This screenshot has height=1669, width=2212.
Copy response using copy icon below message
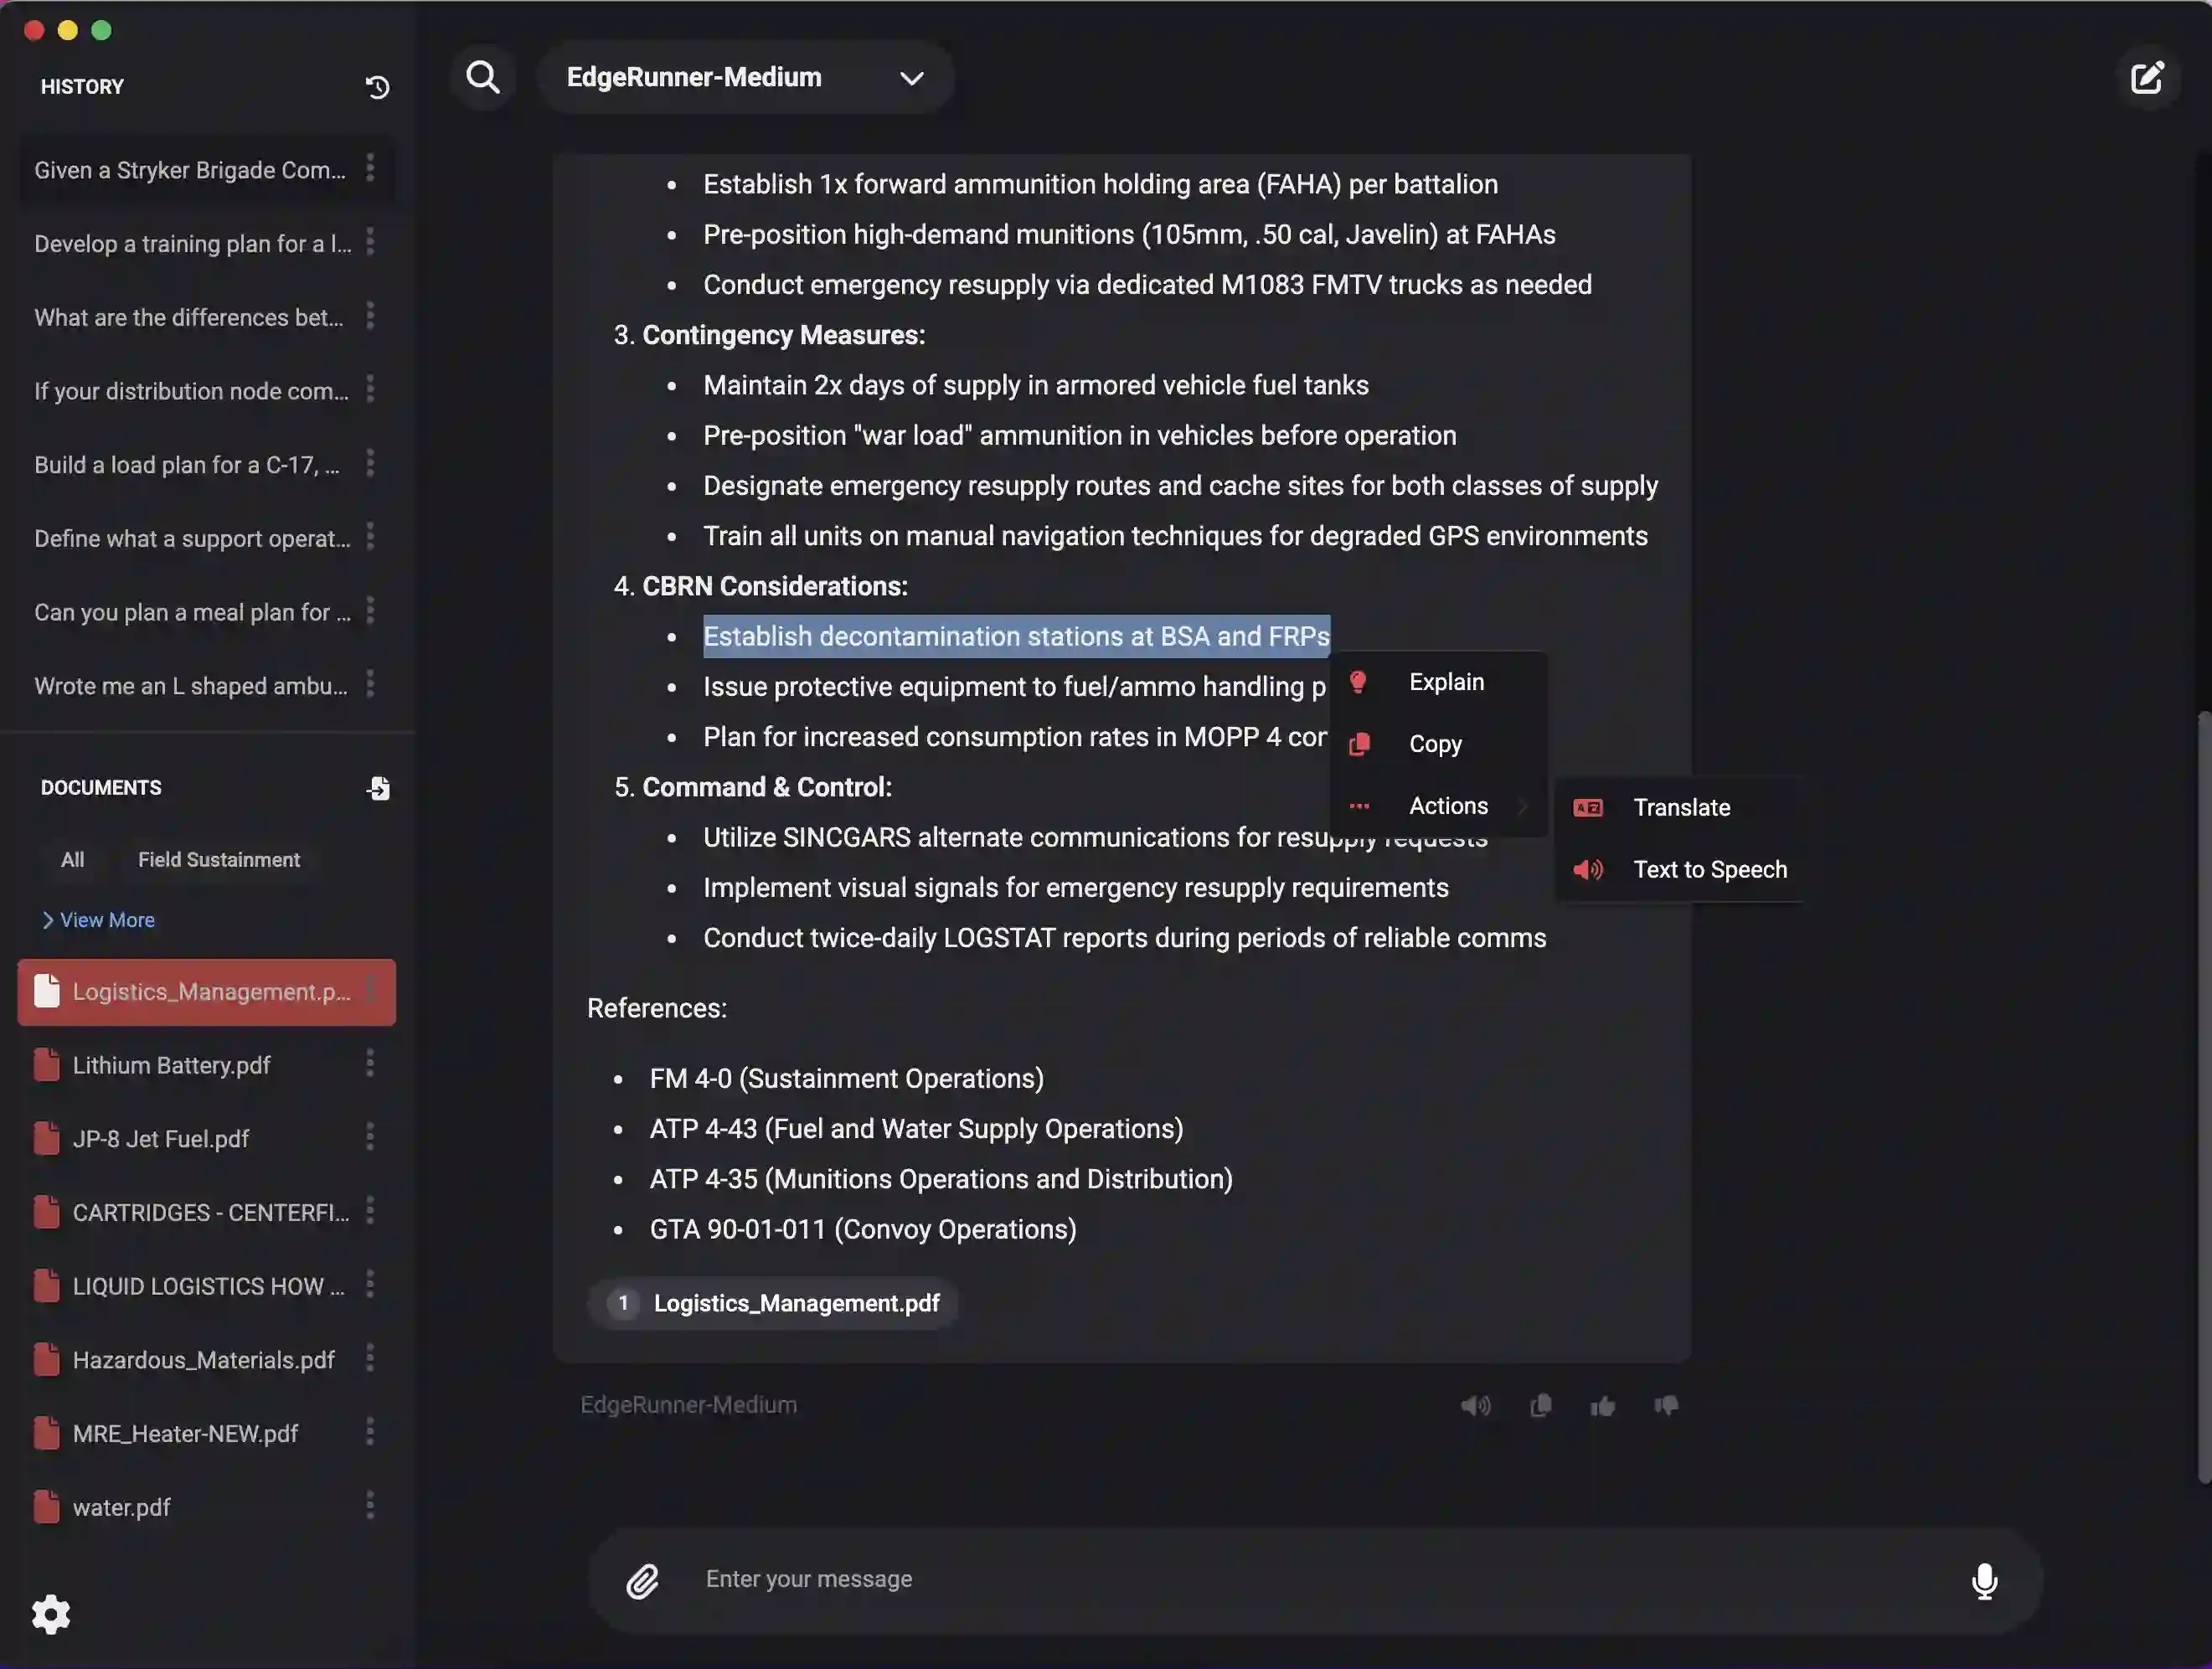[1540, 1405]
